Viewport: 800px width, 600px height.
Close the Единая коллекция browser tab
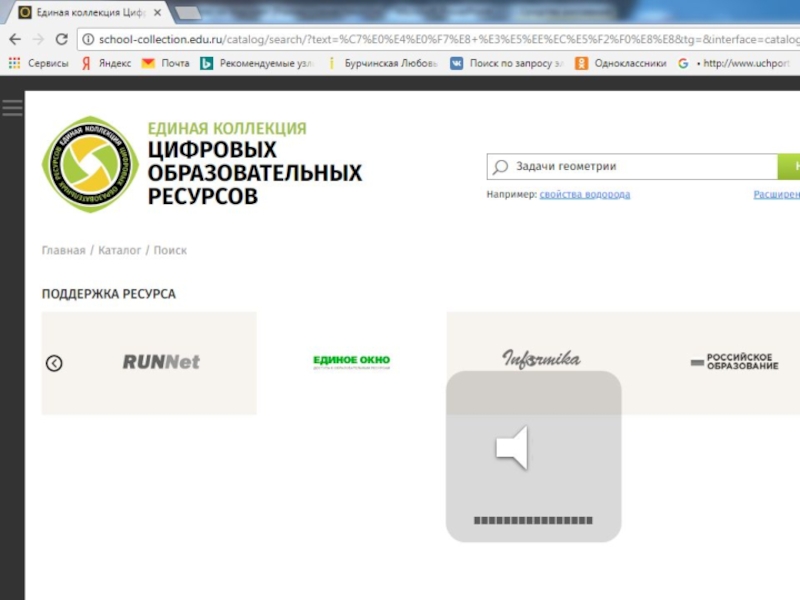[x=158, y=12]
